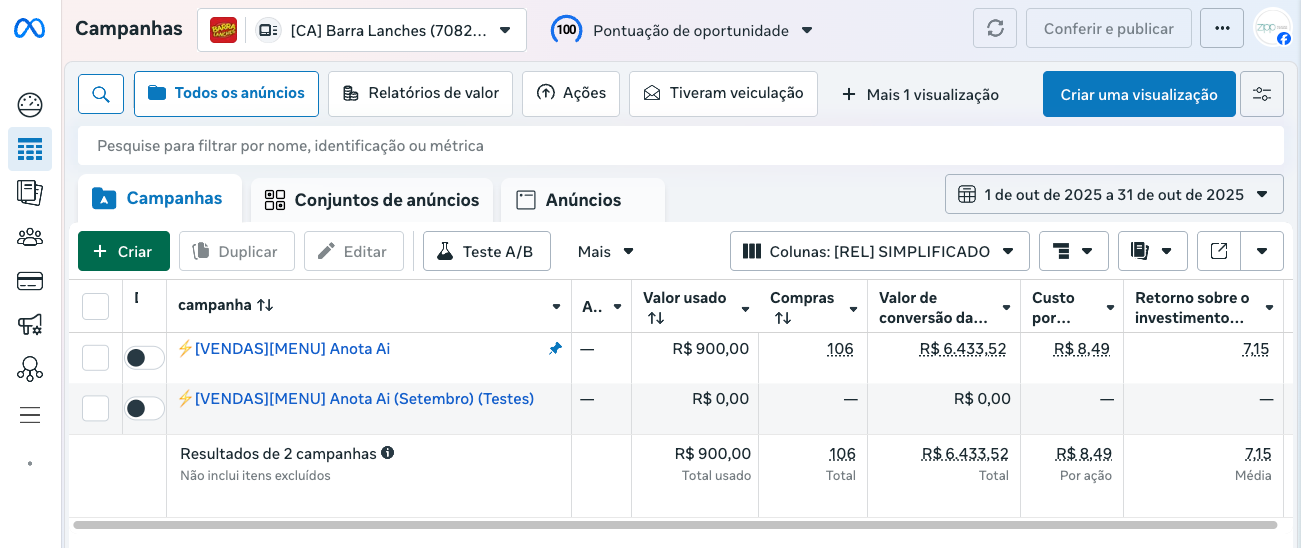Toggle the Anota Ai campaign switch
This screenshot has width=1301, height=548.
pos(144,358)
